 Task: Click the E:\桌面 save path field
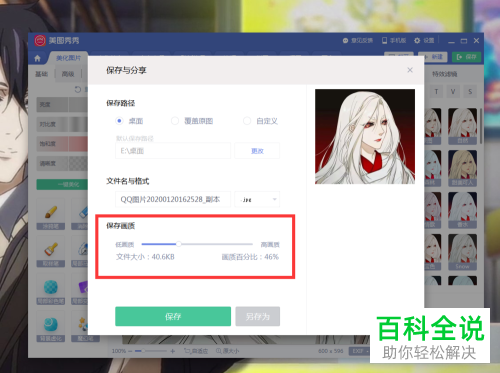tap(173, 151)
